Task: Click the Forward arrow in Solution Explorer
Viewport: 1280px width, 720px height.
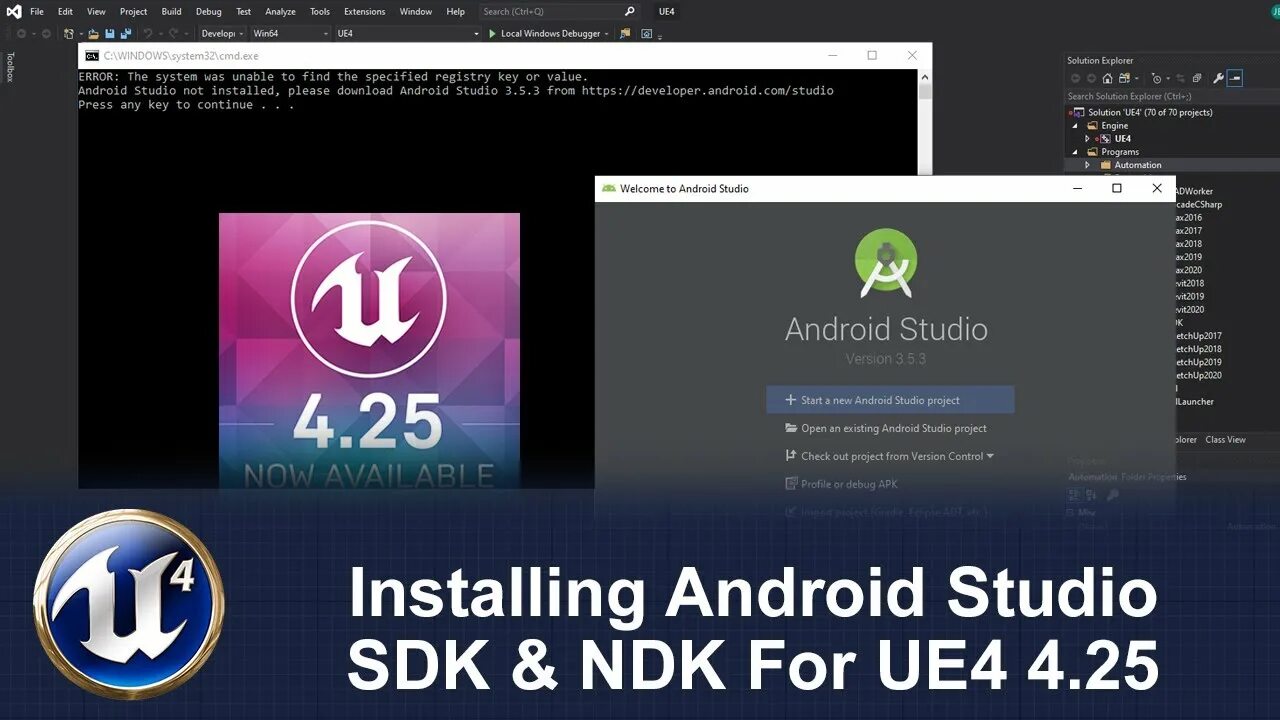Action: (1091, 78)
